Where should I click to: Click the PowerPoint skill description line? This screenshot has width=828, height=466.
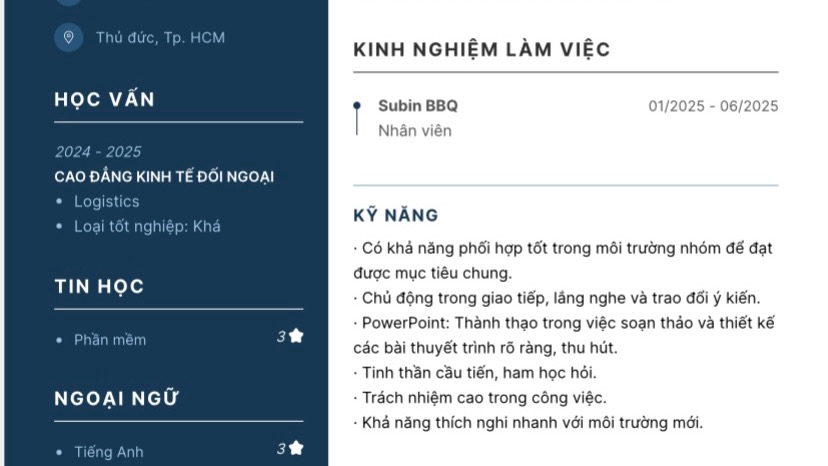(565, 323)
